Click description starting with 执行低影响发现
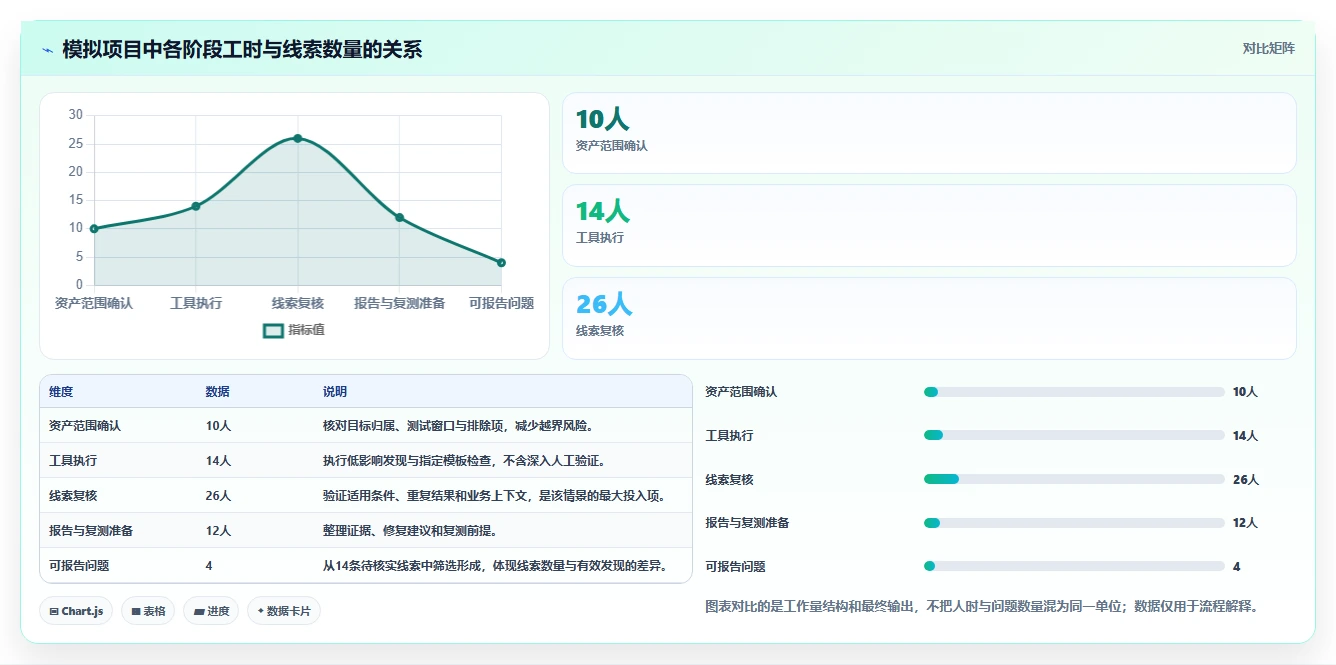Screen dimensions: 1336x665 tap(464, 461)
